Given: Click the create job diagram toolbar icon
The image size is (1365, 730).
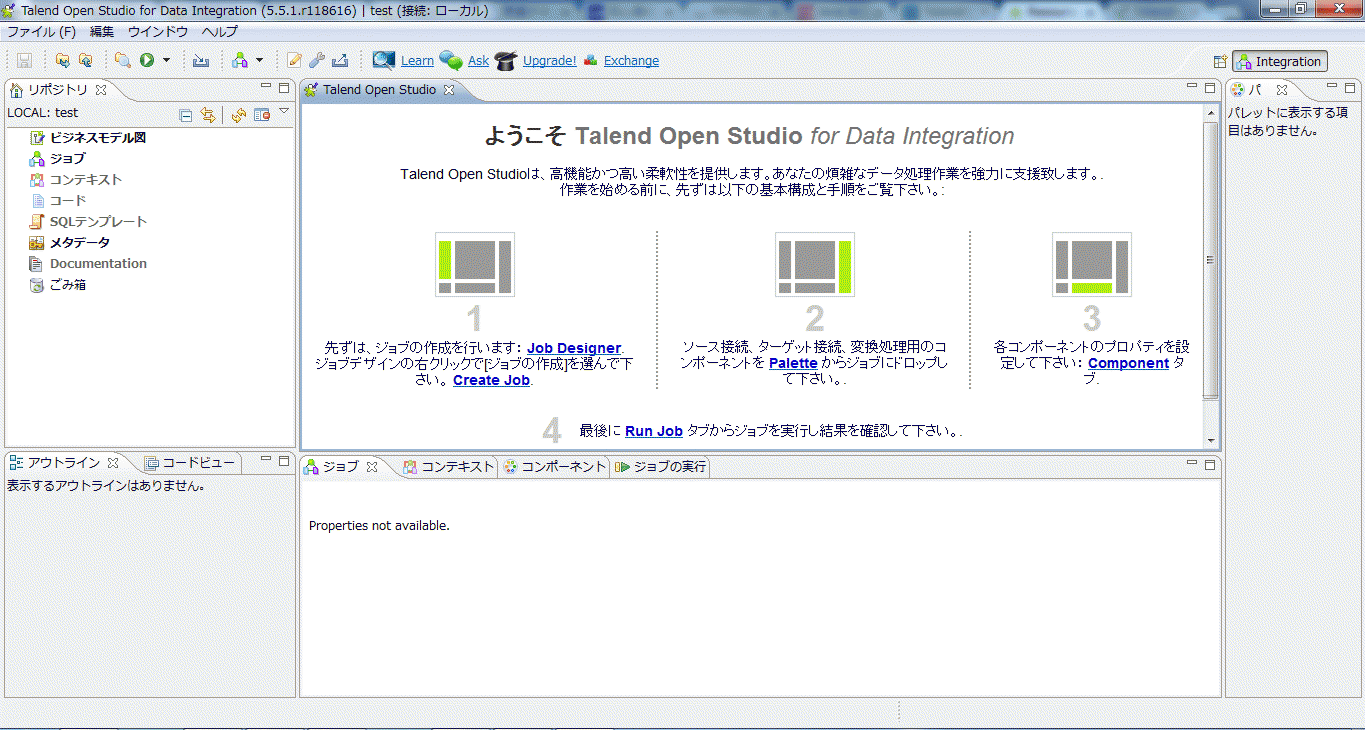Looking at the screenshot, I should (x=240, y=61).
